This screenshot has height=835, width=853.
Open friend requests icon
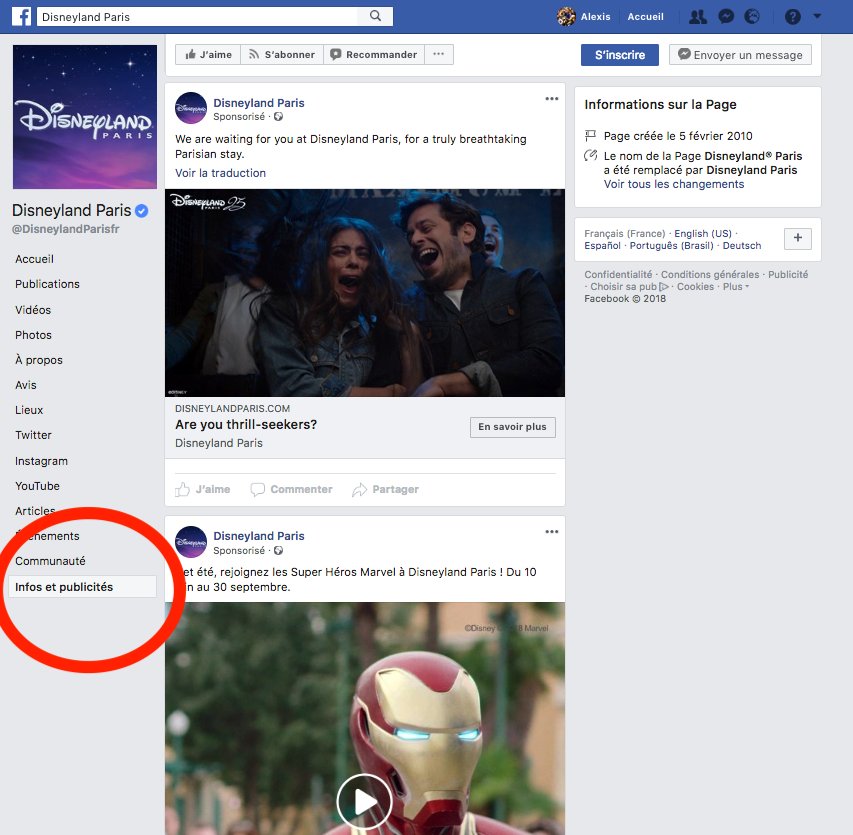[x=697, y=17]
